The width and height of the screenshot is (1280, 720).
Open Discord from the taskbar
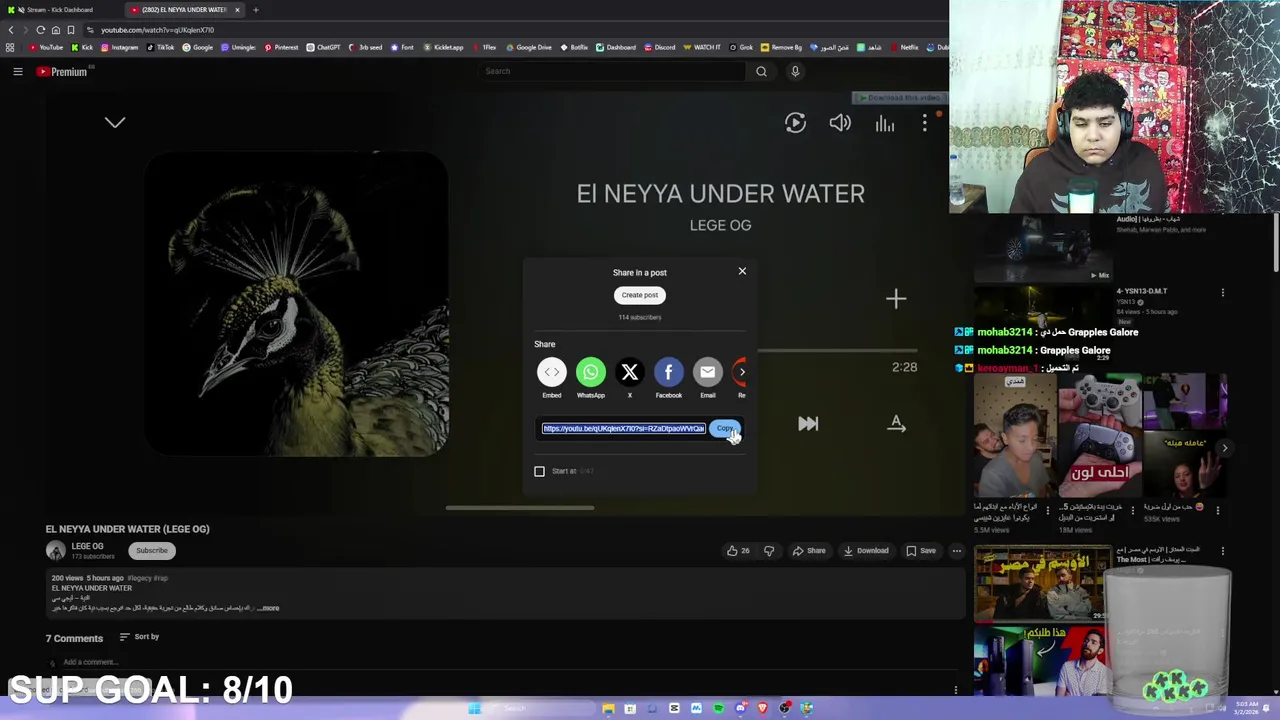point(740,708)
